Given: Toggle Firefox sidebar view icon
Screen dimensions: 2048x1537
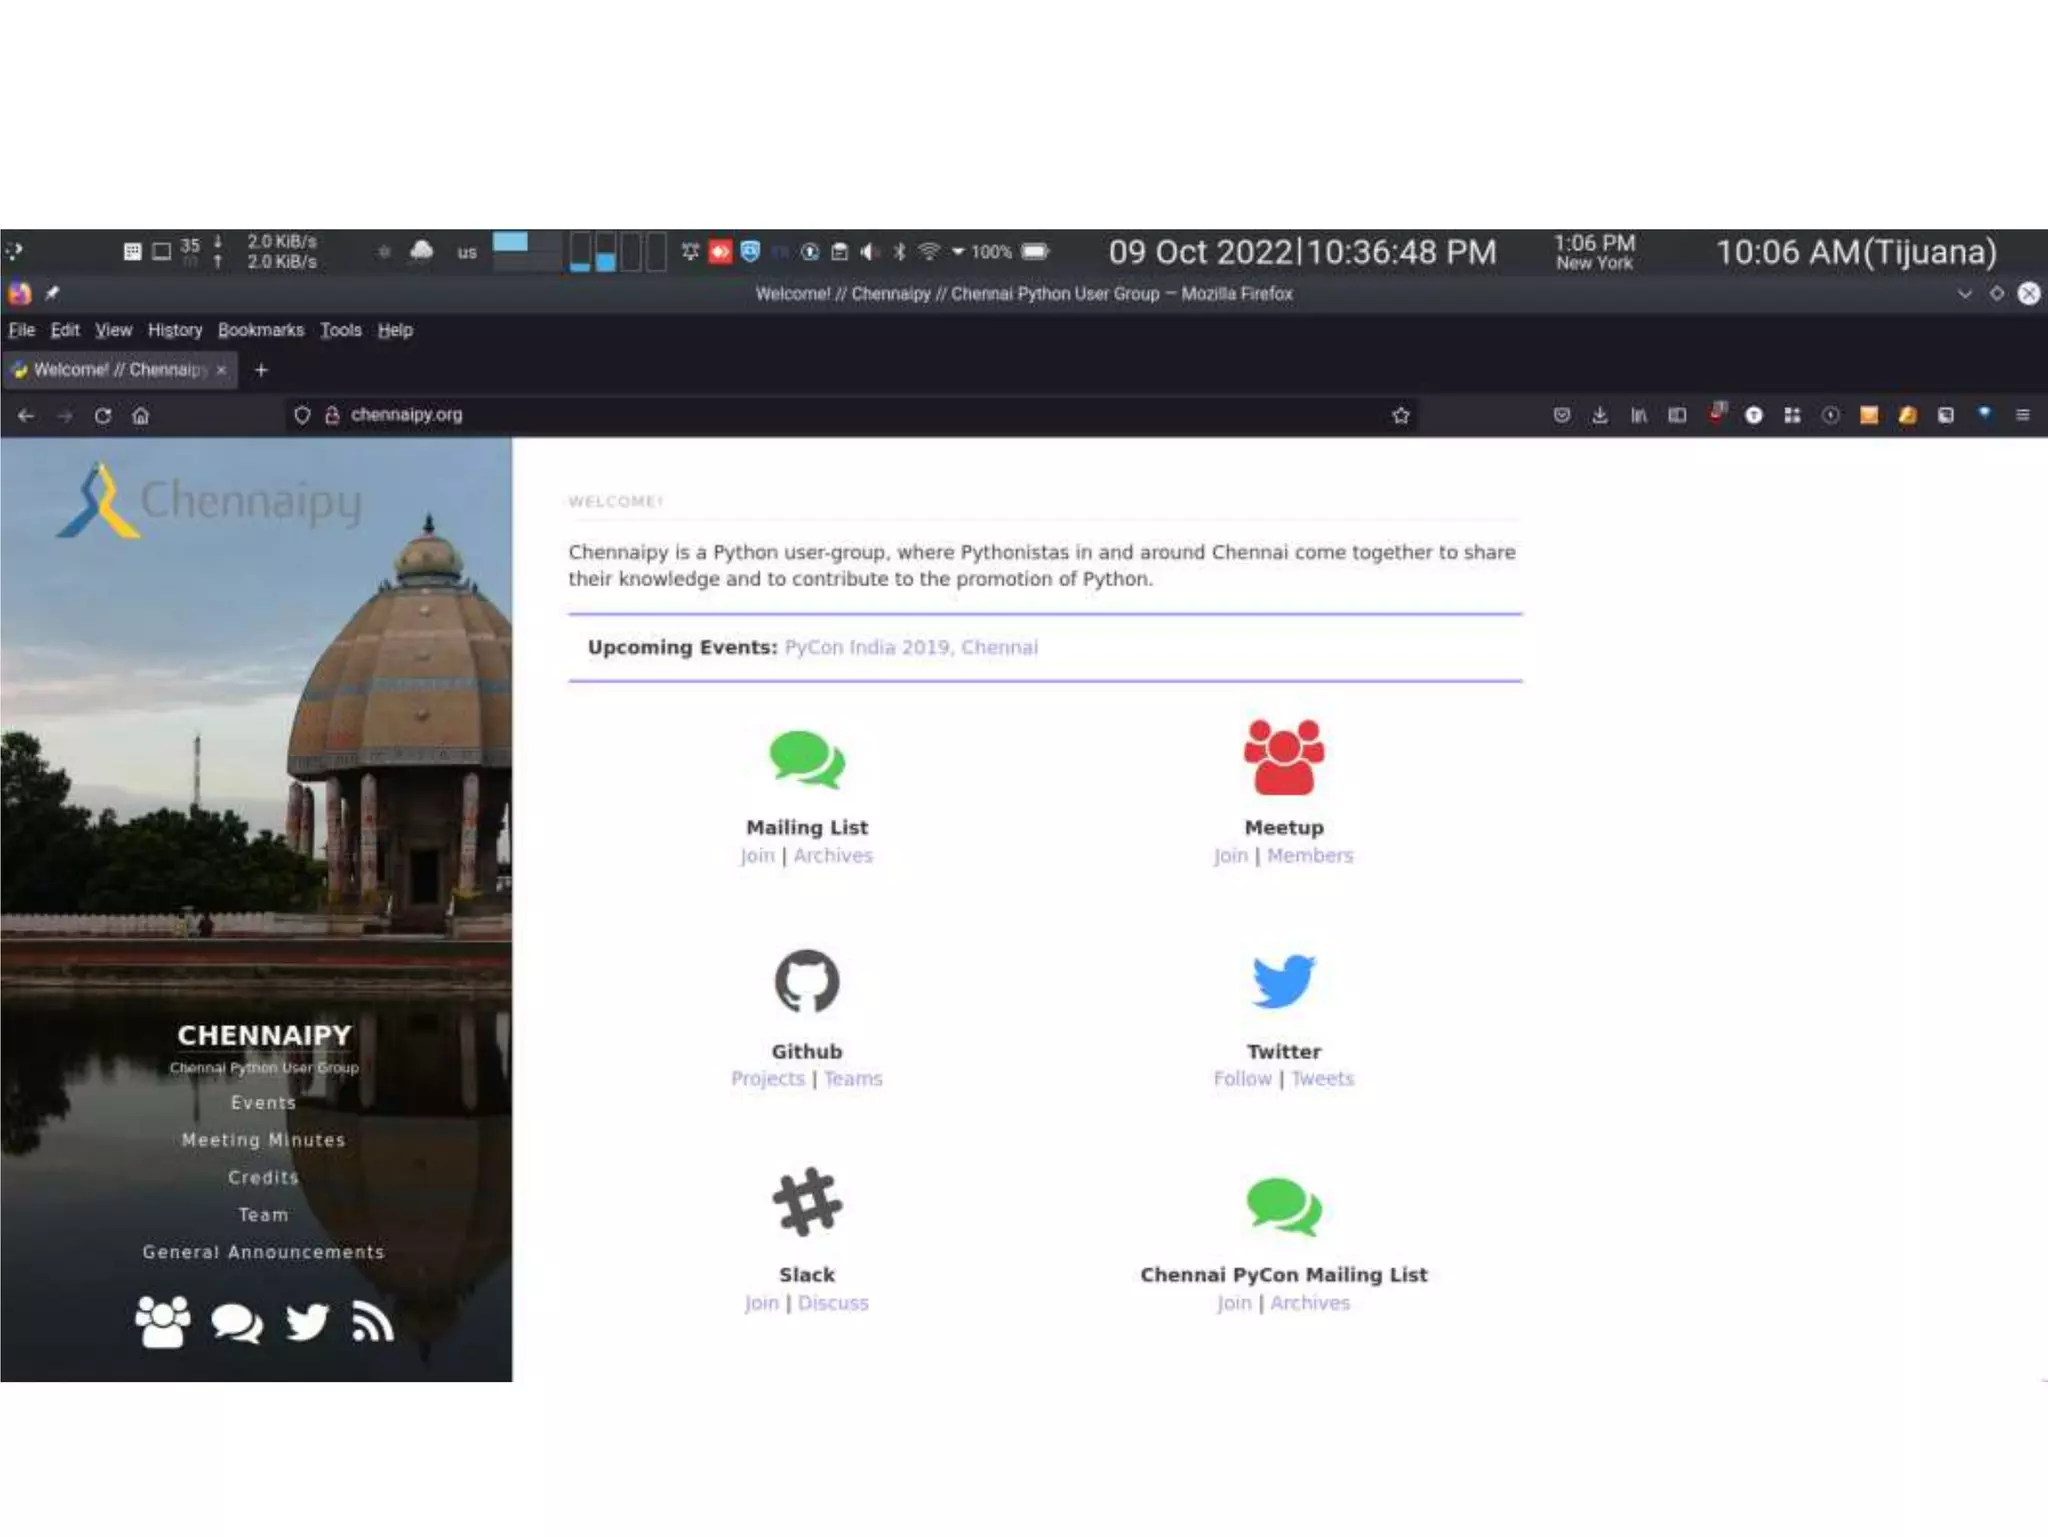Looking at the screenshot, I should pyautogui.click(x=1677, y=415).
